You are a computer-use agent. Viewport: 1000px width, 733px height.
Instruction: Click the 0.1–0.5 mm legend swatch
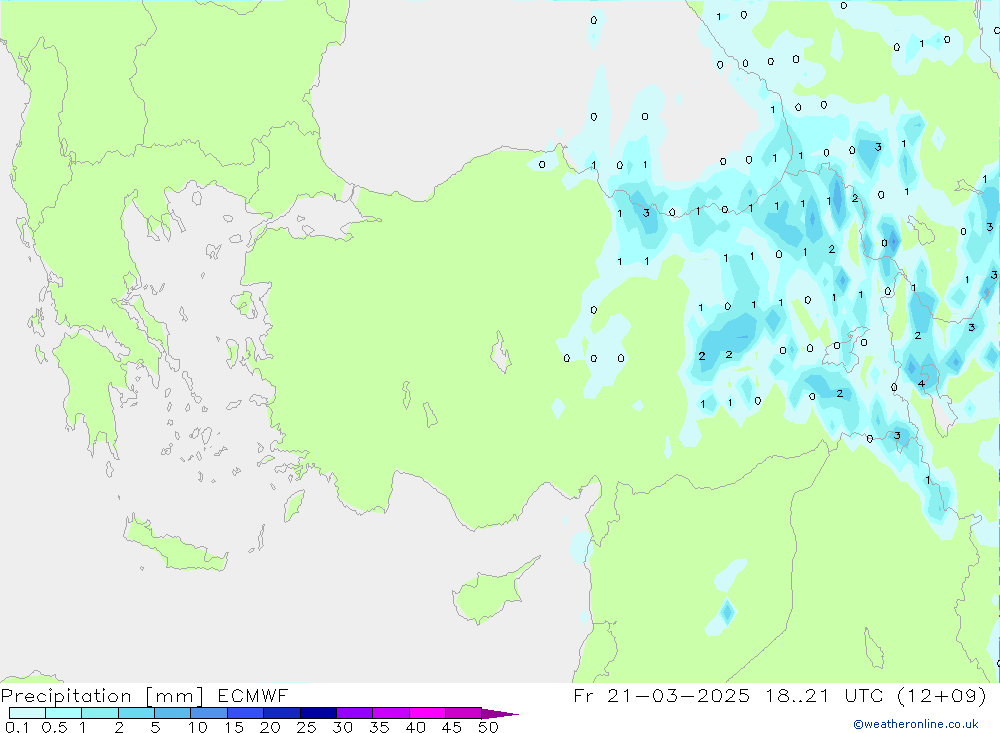click(27, 713)
